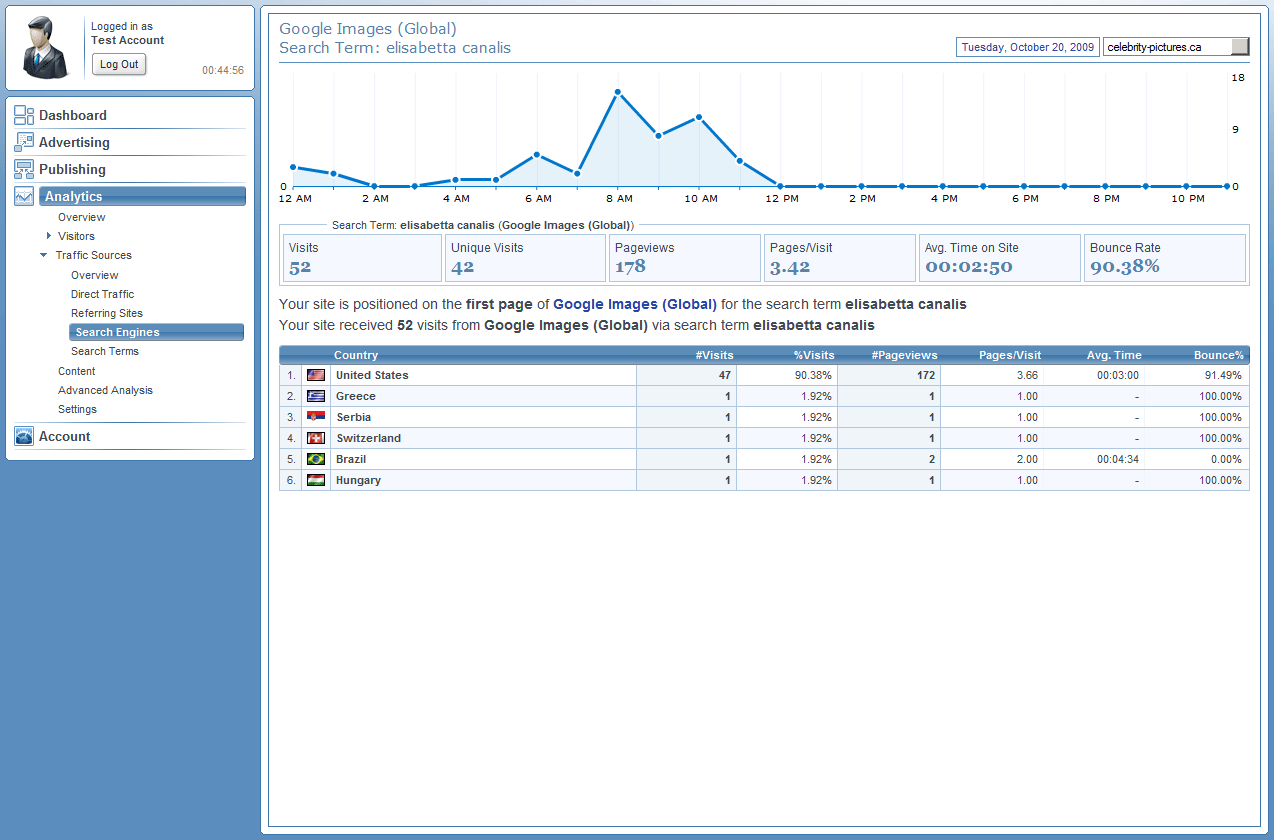The height and width of the screenshot is (840, 1274).
Task: Open the Advertising menu
Action: click(x=74, y=142)
